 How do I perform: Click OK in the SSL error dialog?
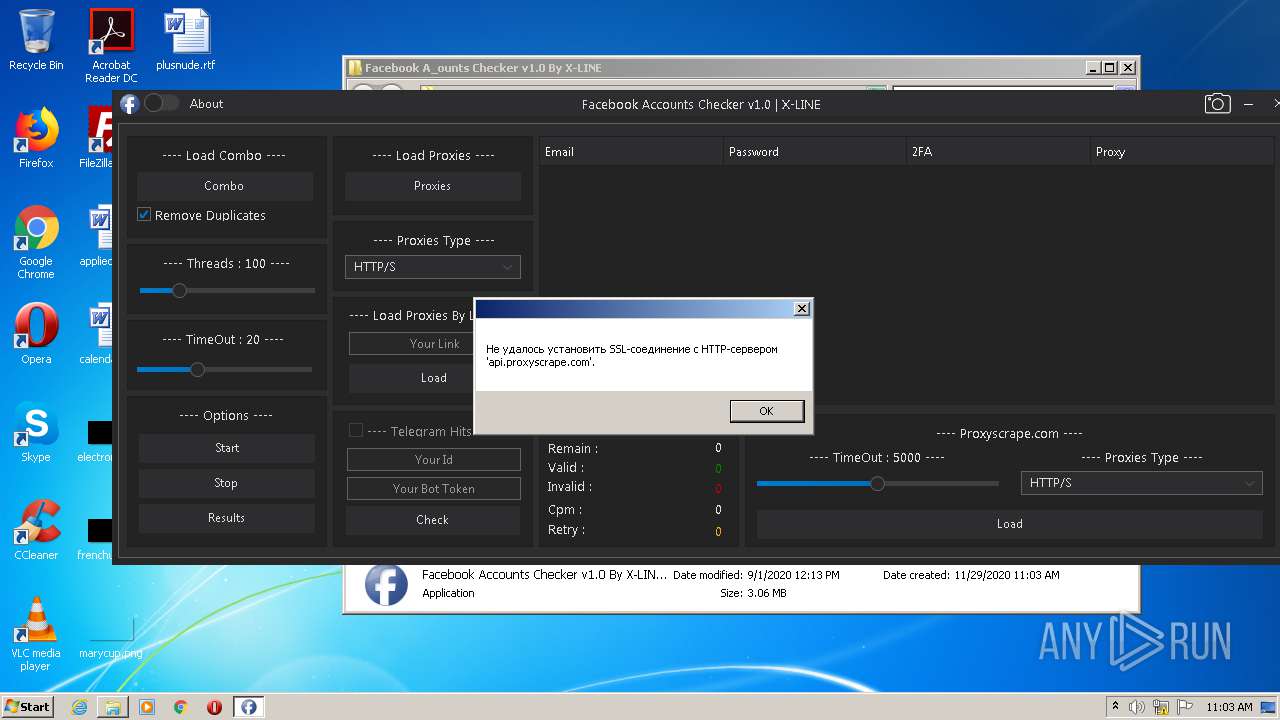767,411
